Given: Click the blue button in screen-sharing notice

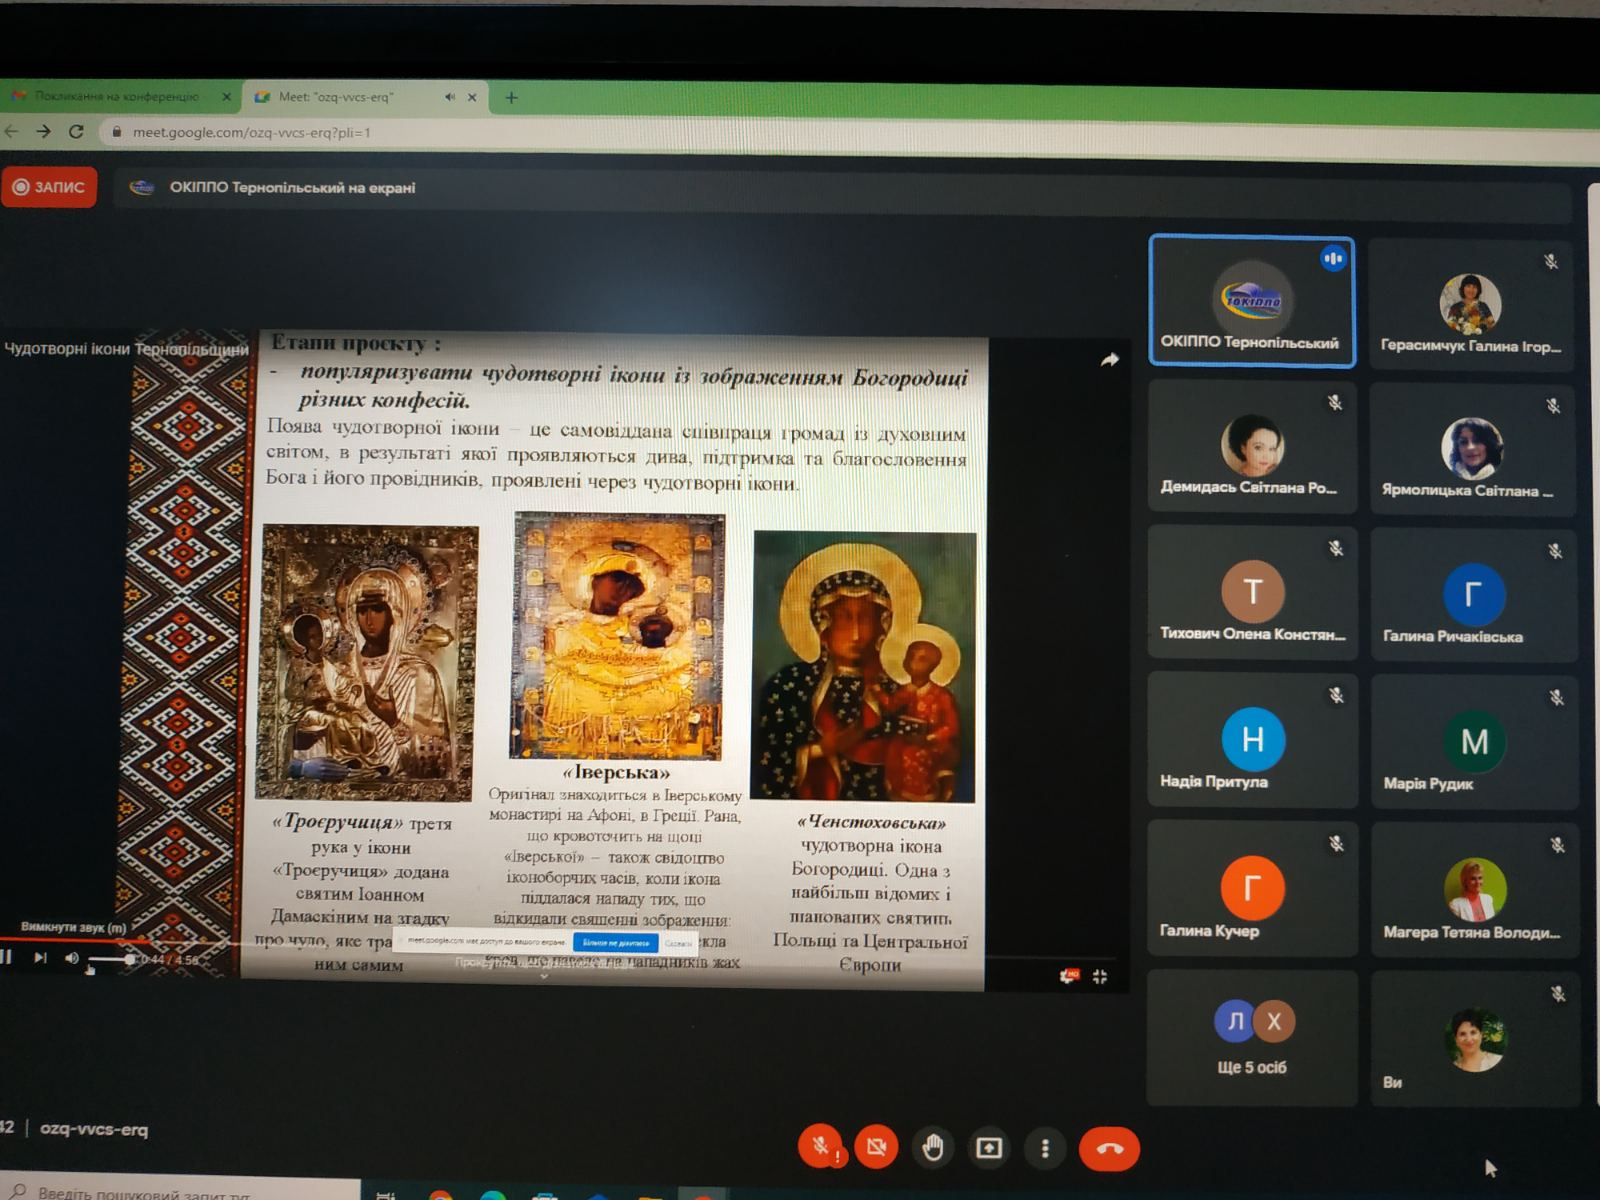Looking at the screenshot, I should (x=615, y=942).
